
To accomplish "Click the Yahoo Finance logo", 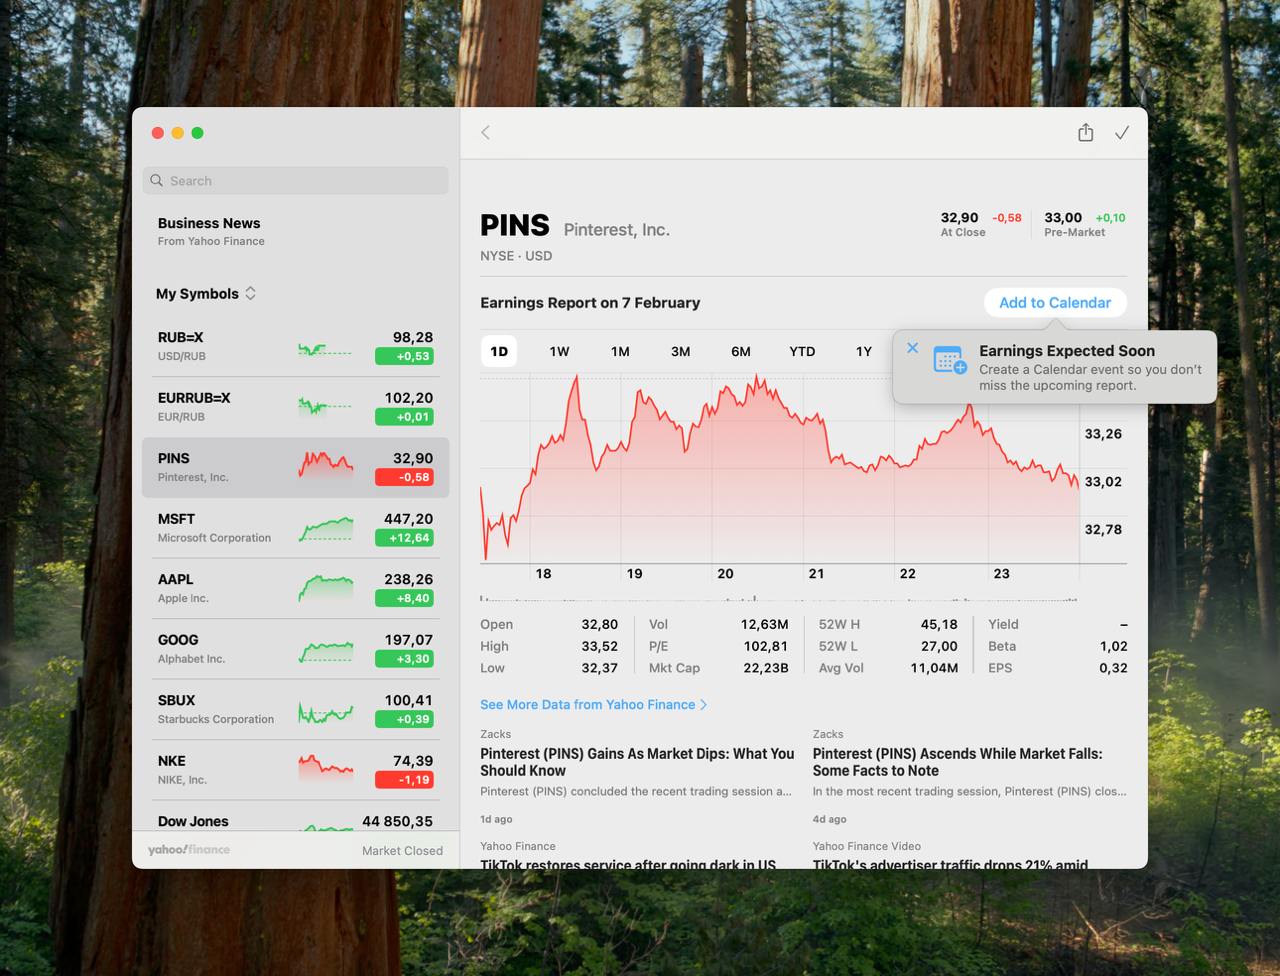I will coord(189,850).
